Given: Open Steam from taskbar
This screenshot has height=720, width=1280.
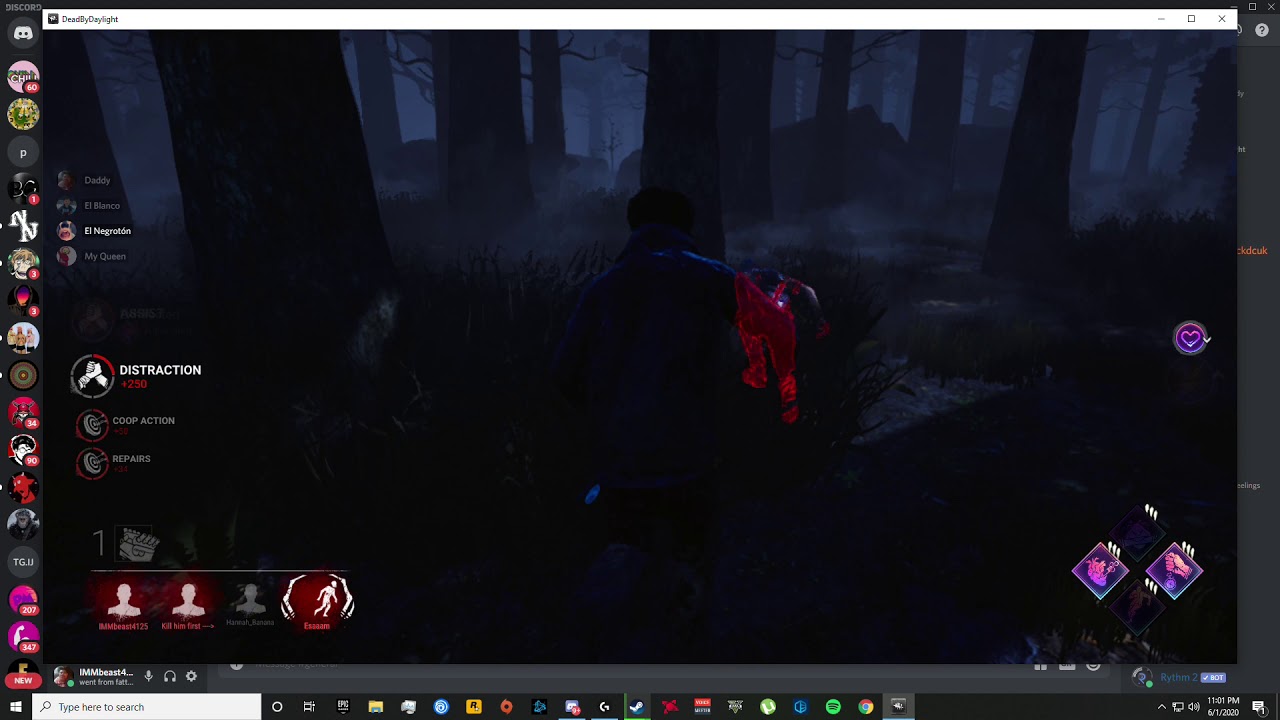Looking at the screenshot, I should pos(636,707).
